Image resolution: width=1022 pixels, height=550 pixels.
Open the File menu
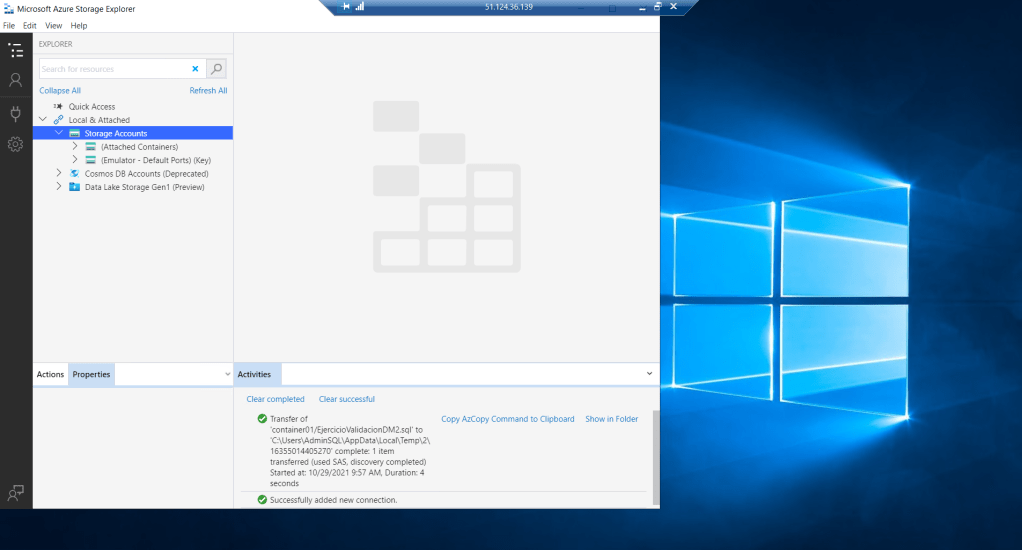(9, 25)
